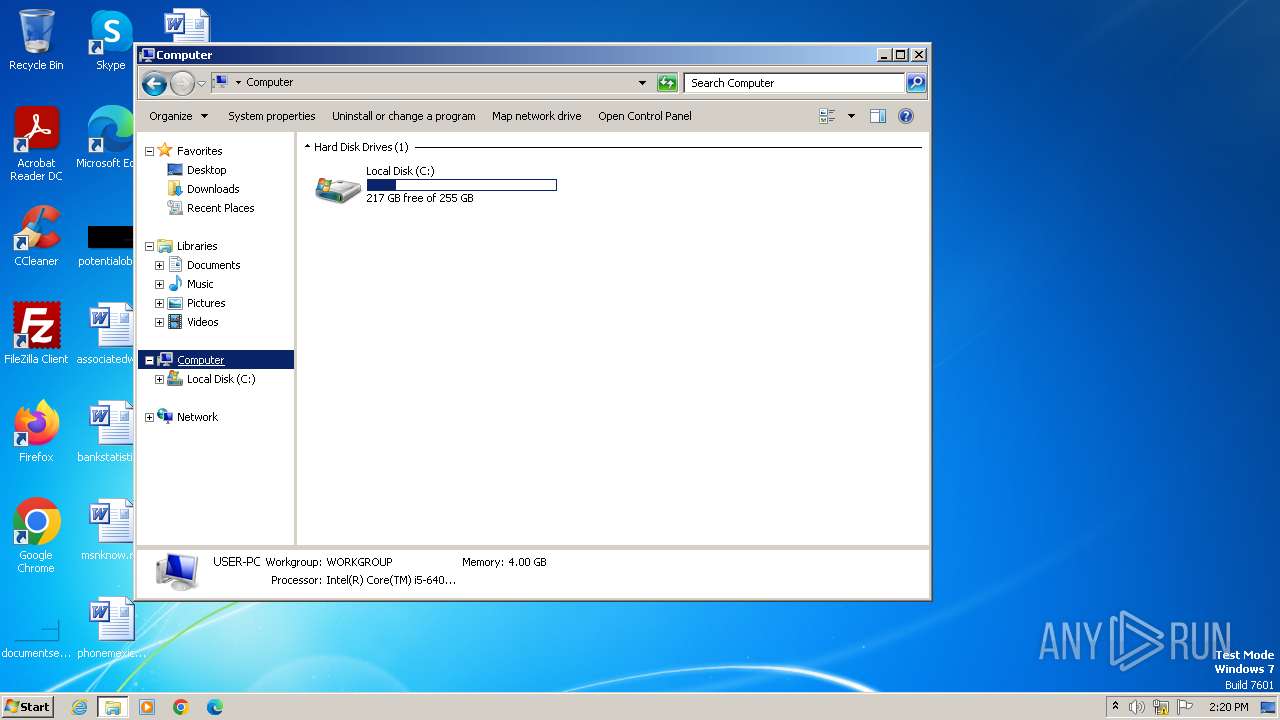Click the Back navigation arrow
1280x720 pixels.
(154, 83)
